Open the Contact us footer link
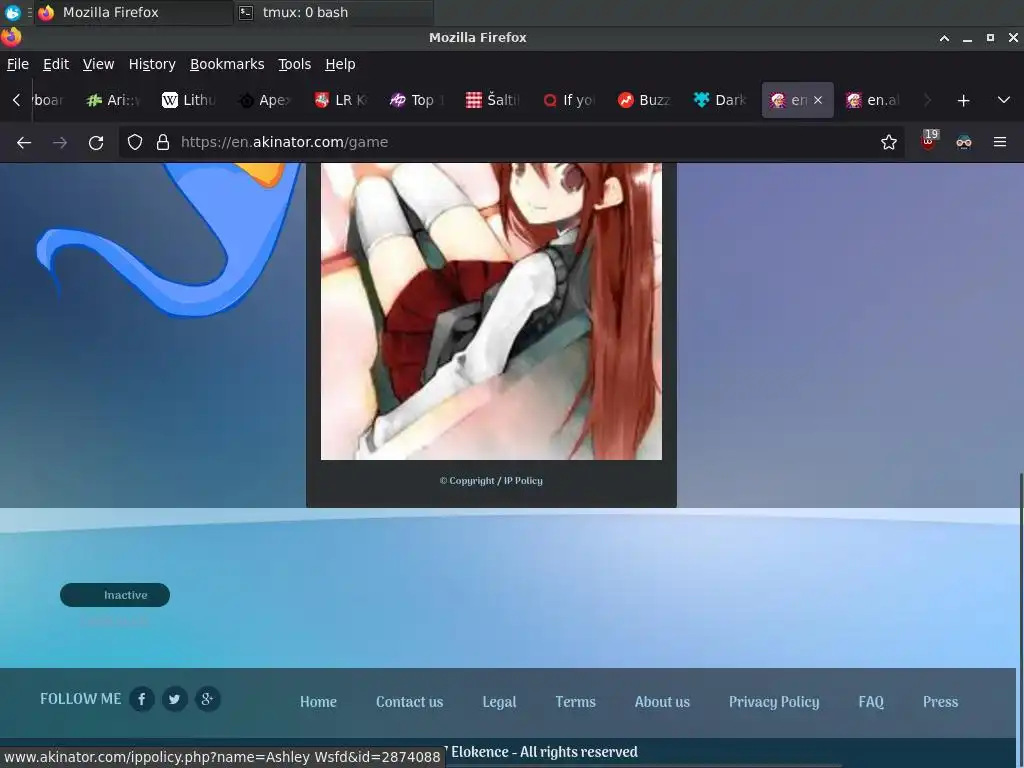The width and height of the screenshot is (1024, 768). [x=409, y=702]
